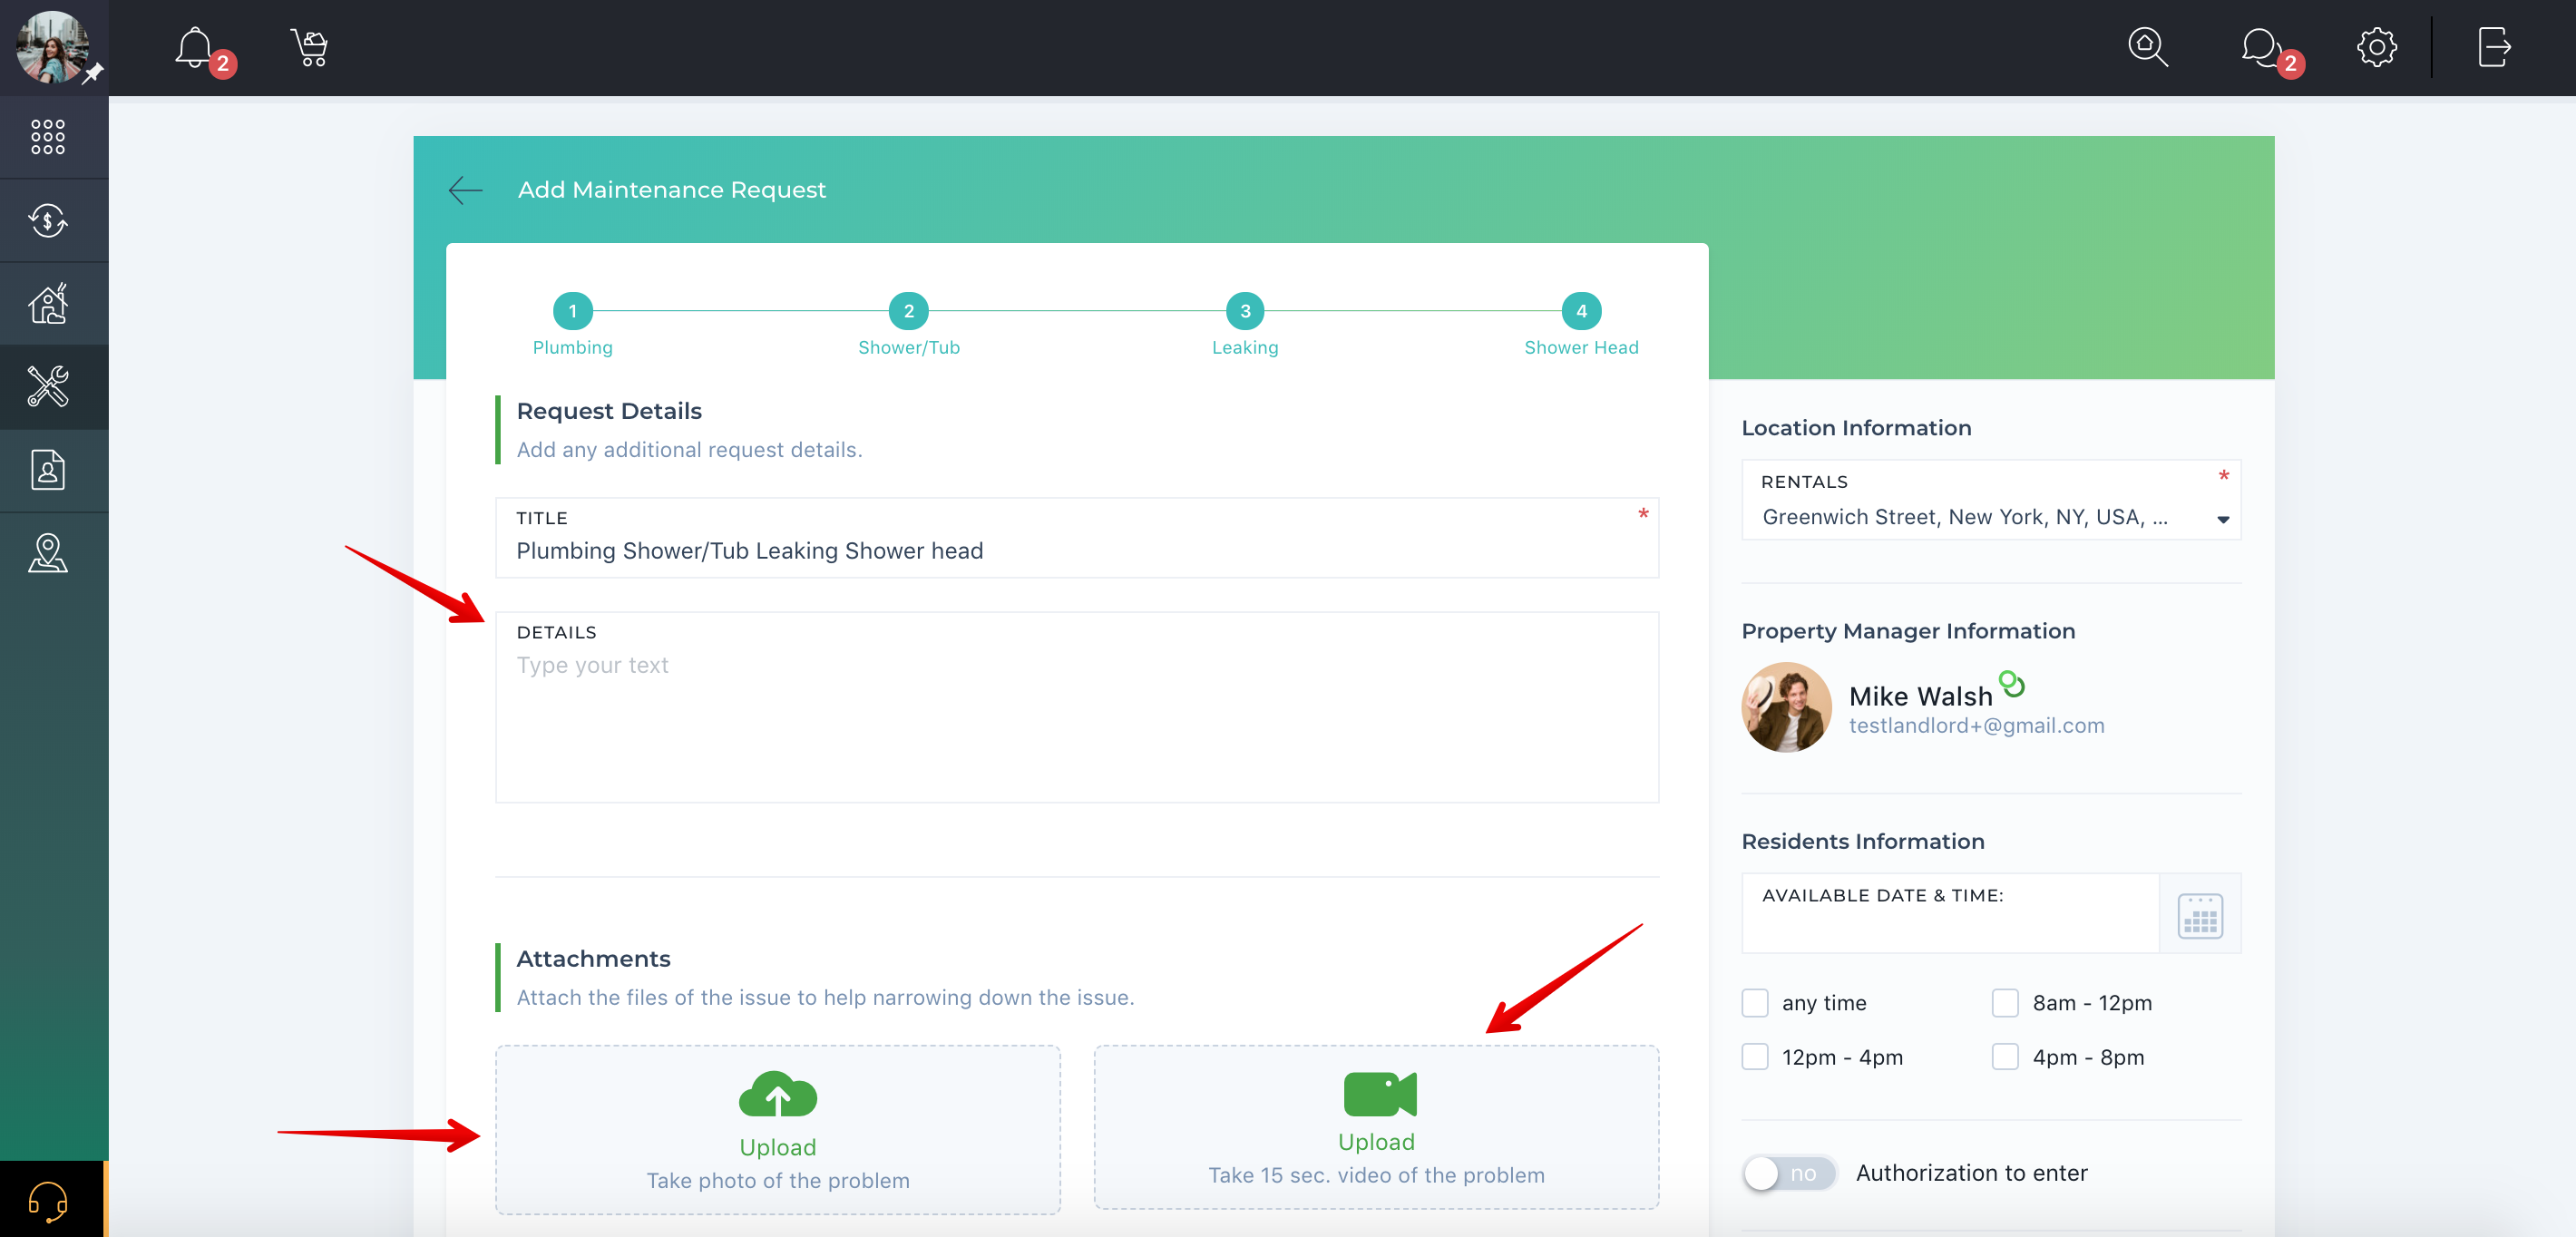Go to step 4 Shower Head
The image size is (2576, 1237).
click(1581, 311)
